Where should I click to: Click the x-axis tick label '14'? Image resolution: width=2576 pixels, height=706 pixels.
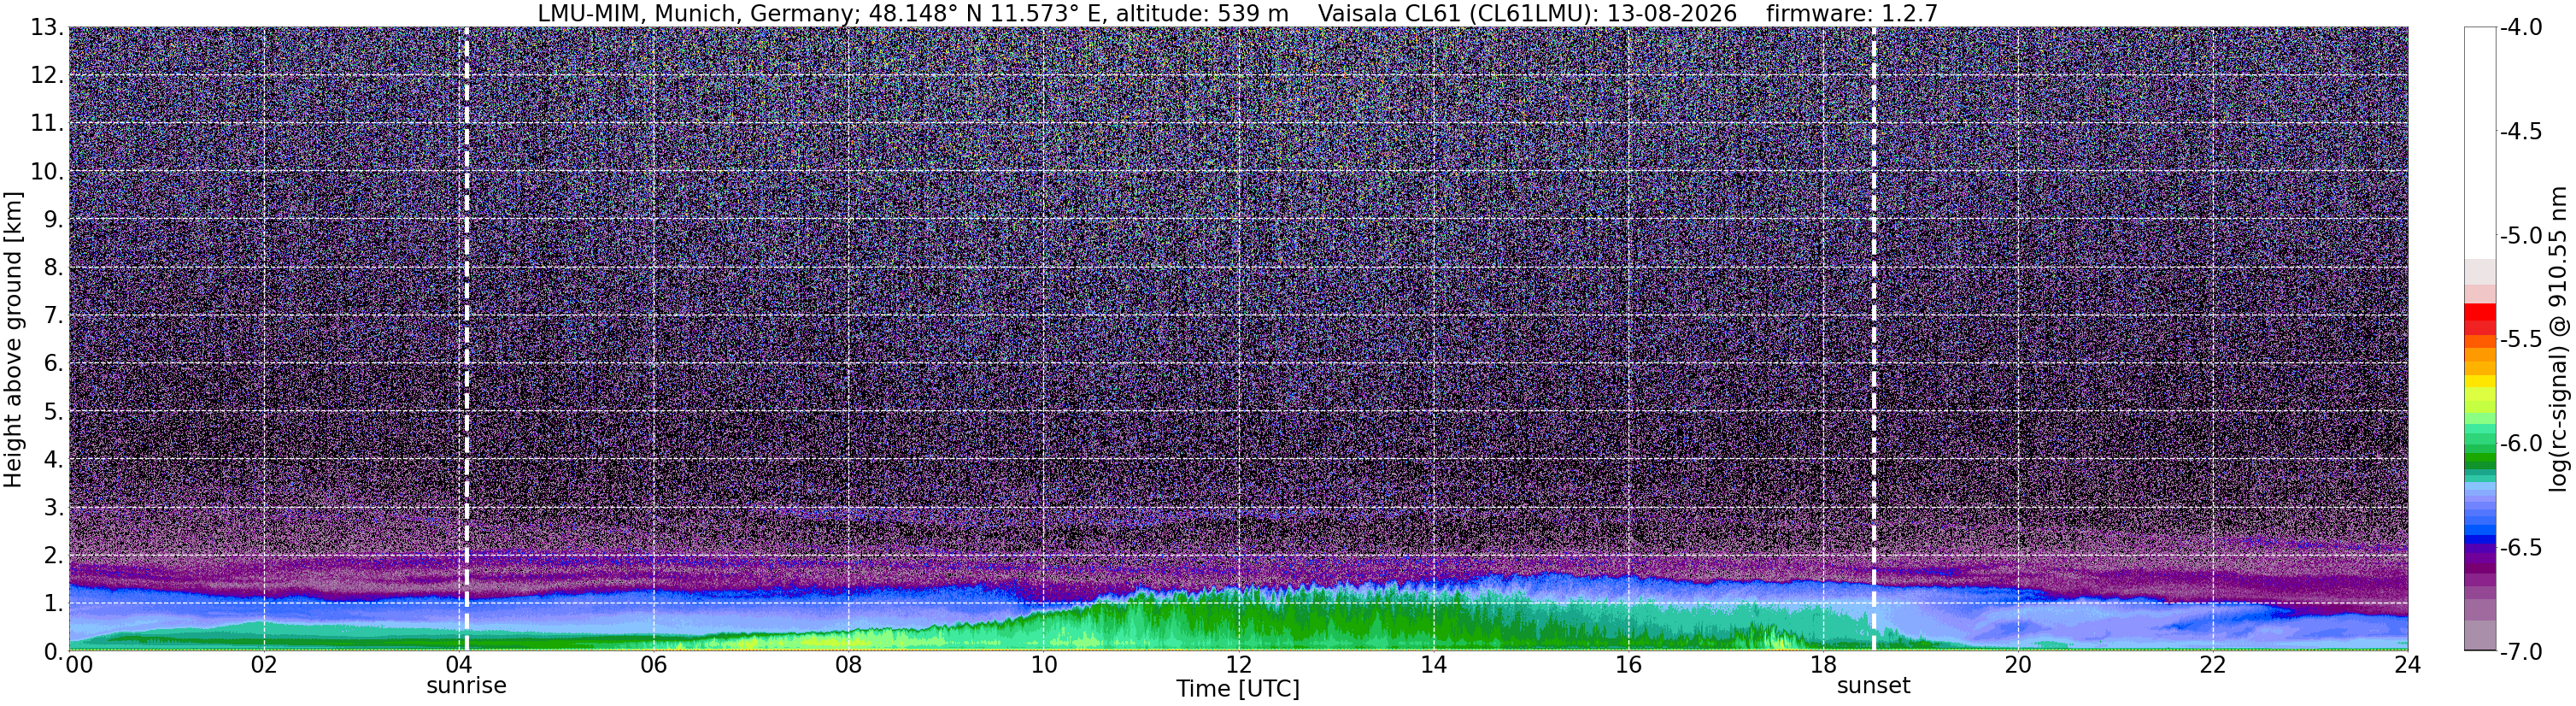tap(1433, 665)
